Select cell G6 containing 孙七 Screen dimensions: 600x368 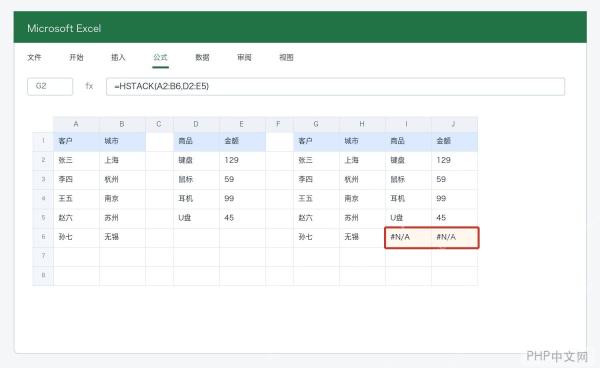pyautogui.click(x=316, y=237)
